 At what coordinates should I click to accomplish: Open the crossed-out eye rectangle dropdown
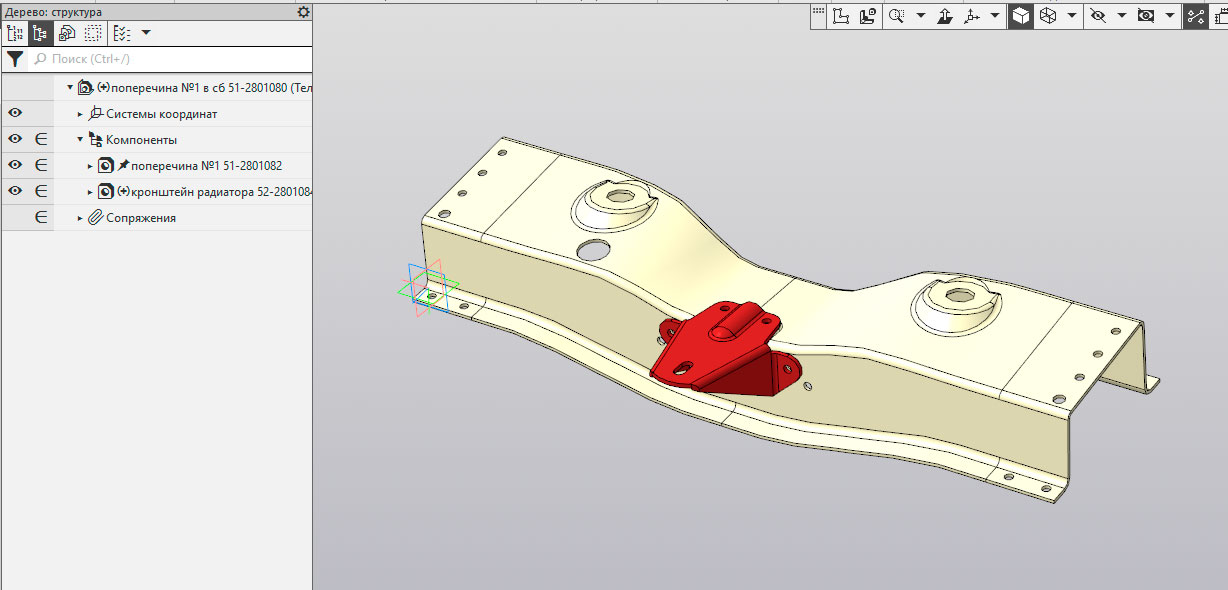[1170, 16]
